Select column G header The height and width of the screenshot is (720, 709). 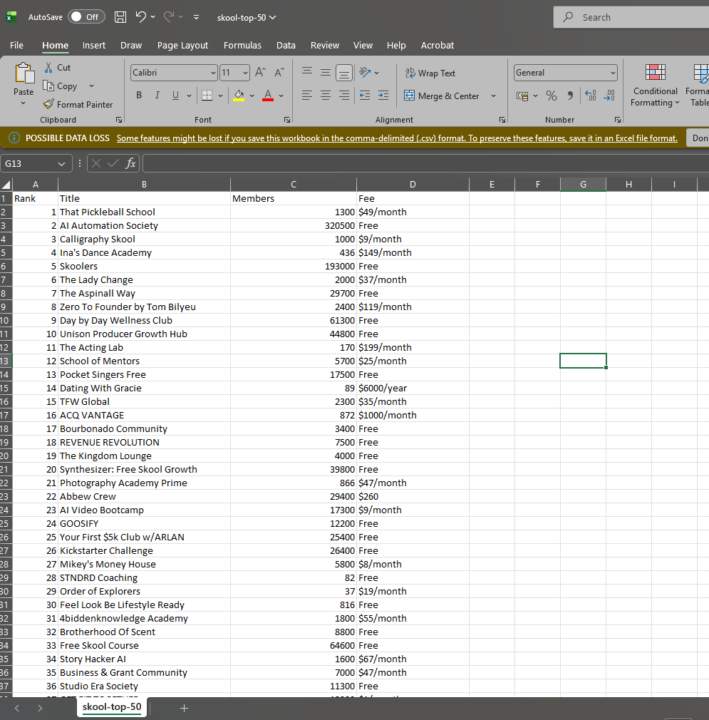pyautogui.click(x=583, y=185)
